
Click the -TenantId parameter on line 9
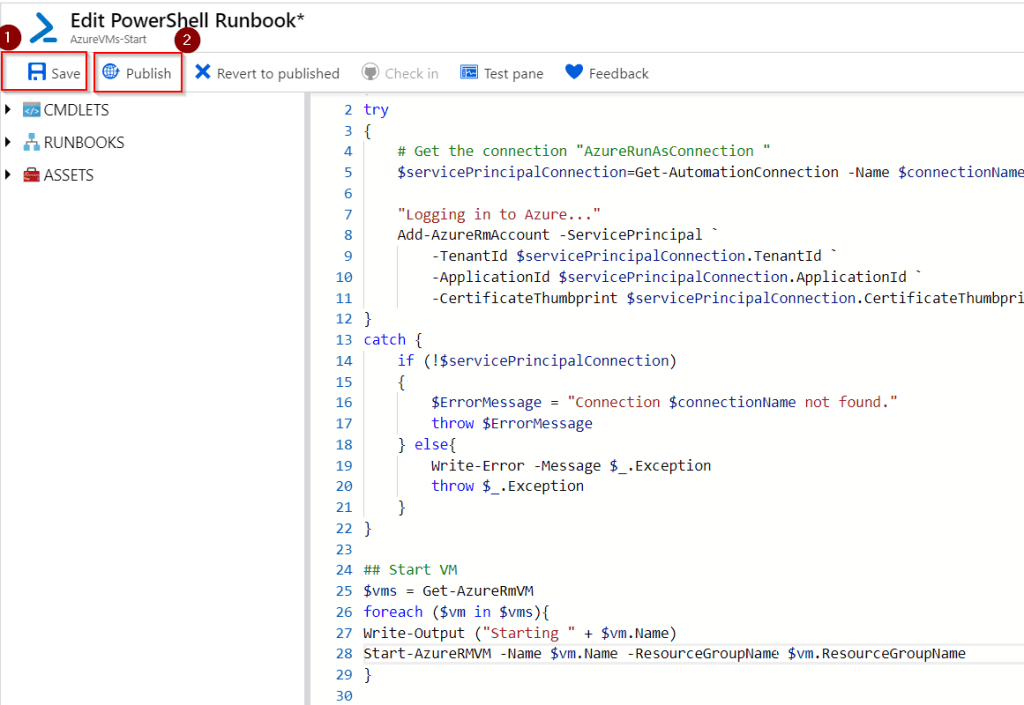pyautogui.click(x=470, y=256)
